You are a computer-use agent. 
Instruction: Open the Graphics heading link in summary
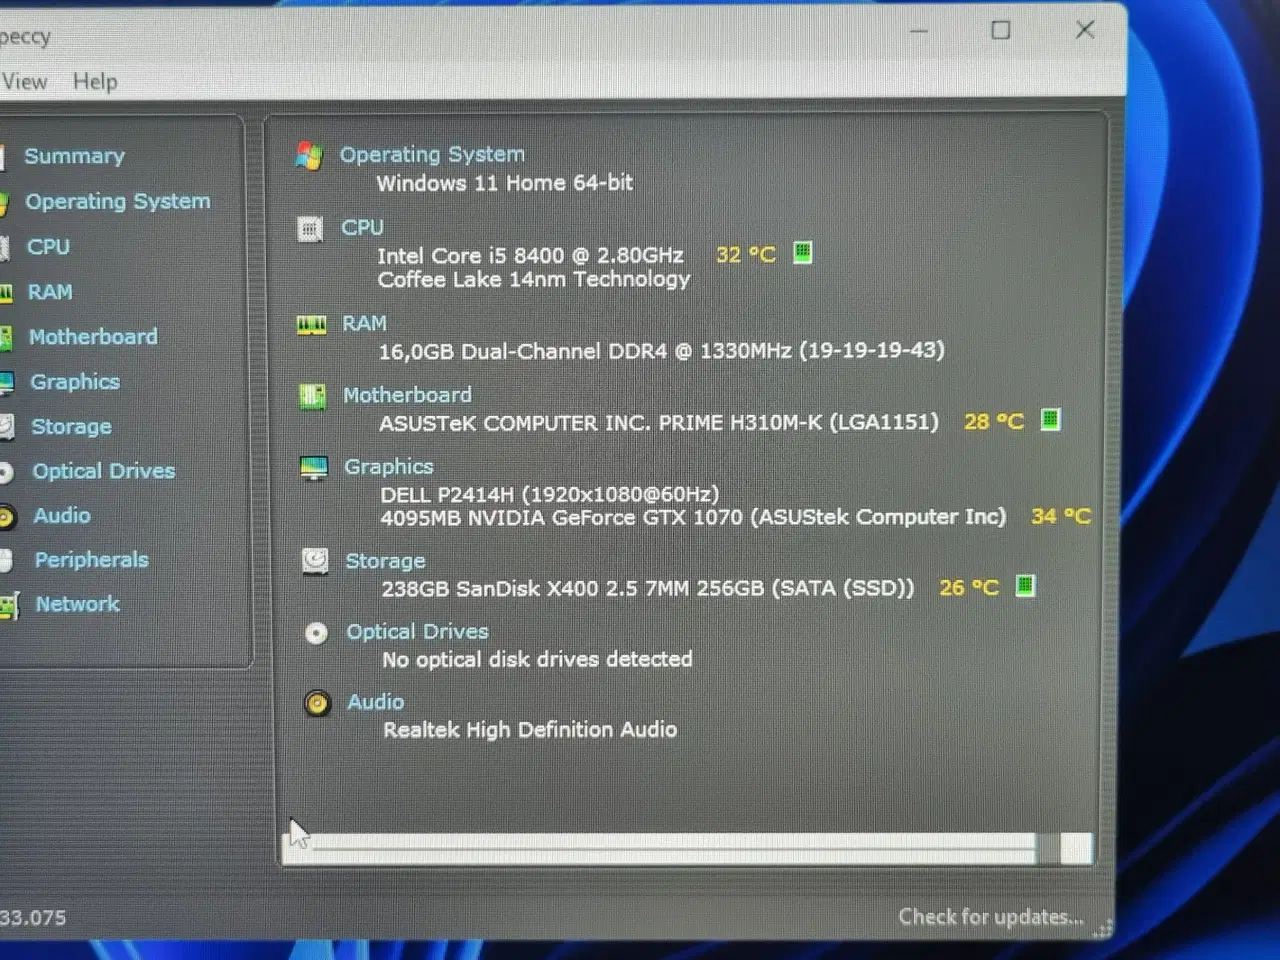pyautogui.click(x=389, y=467)
